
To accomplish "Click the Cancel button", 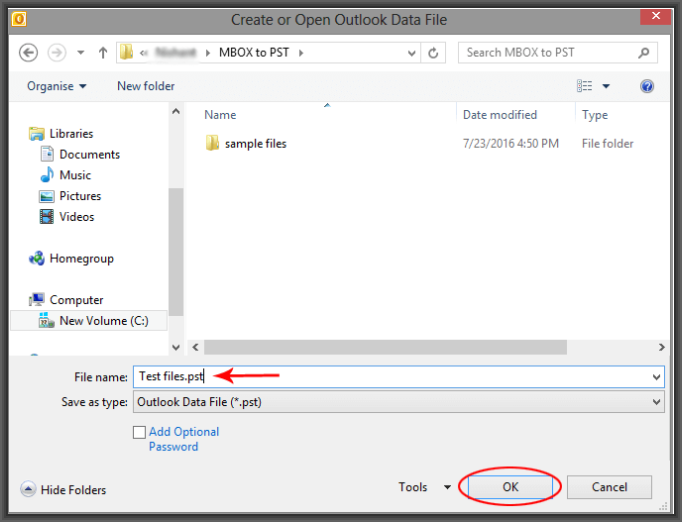I will [609, 487].
